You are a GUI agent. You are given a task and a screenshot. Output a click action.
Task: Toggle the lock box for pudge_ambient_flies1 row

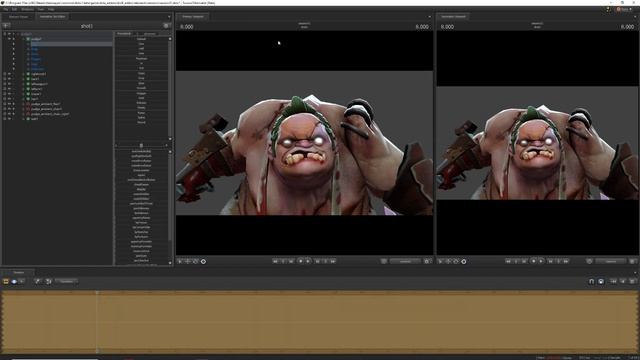4,104
